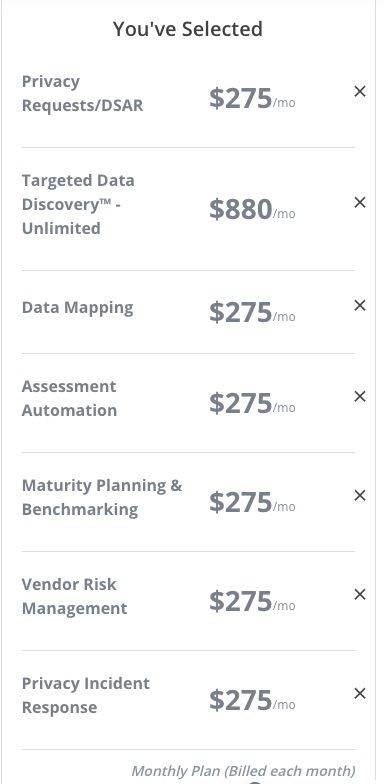Click Targeted Data Discovery - Unlimited label
The width and height of the screenshot is (384, 784).
click(78, 204)
